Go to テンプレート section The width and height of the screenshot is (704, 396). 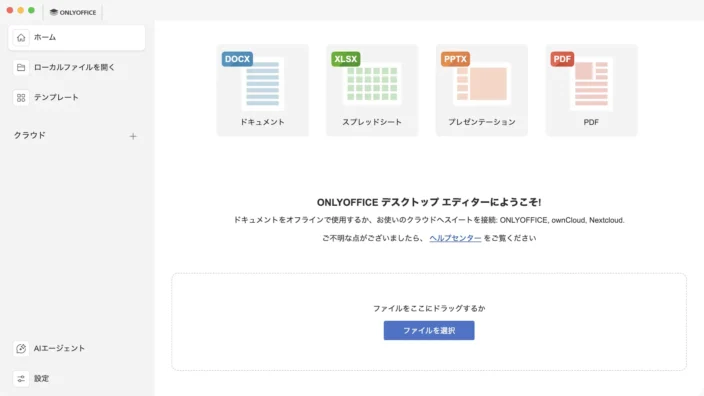(77, 97)
